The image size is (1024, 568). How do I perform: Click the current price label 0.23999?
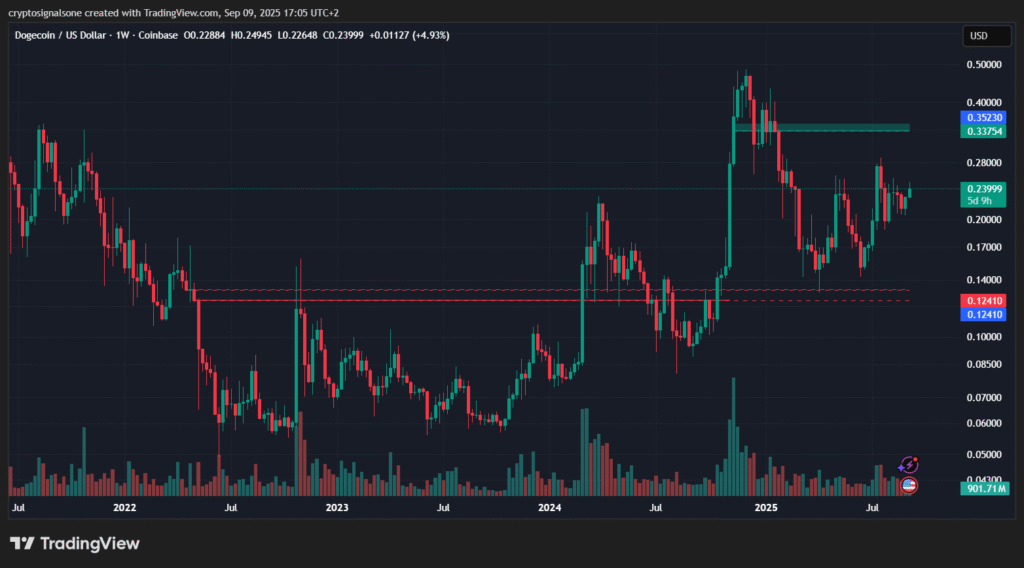click(x=984, y=189)
